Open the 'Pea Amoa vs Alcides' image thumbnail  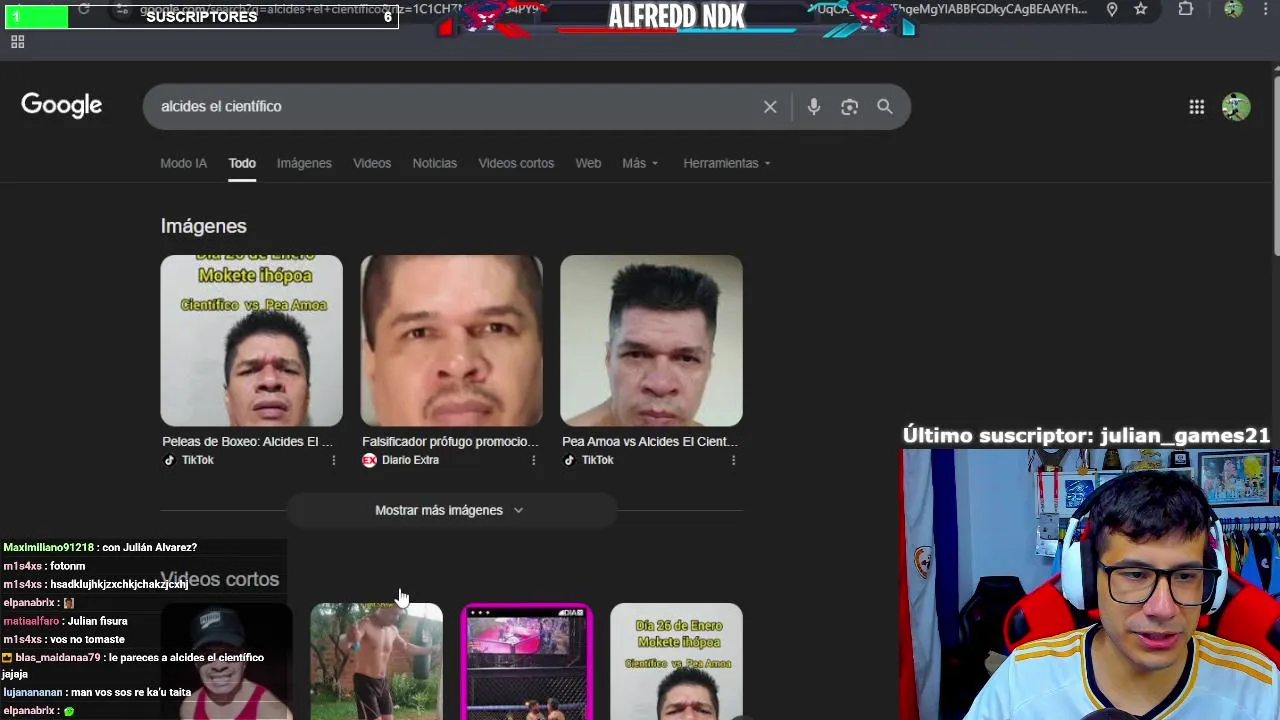point(651,340)
